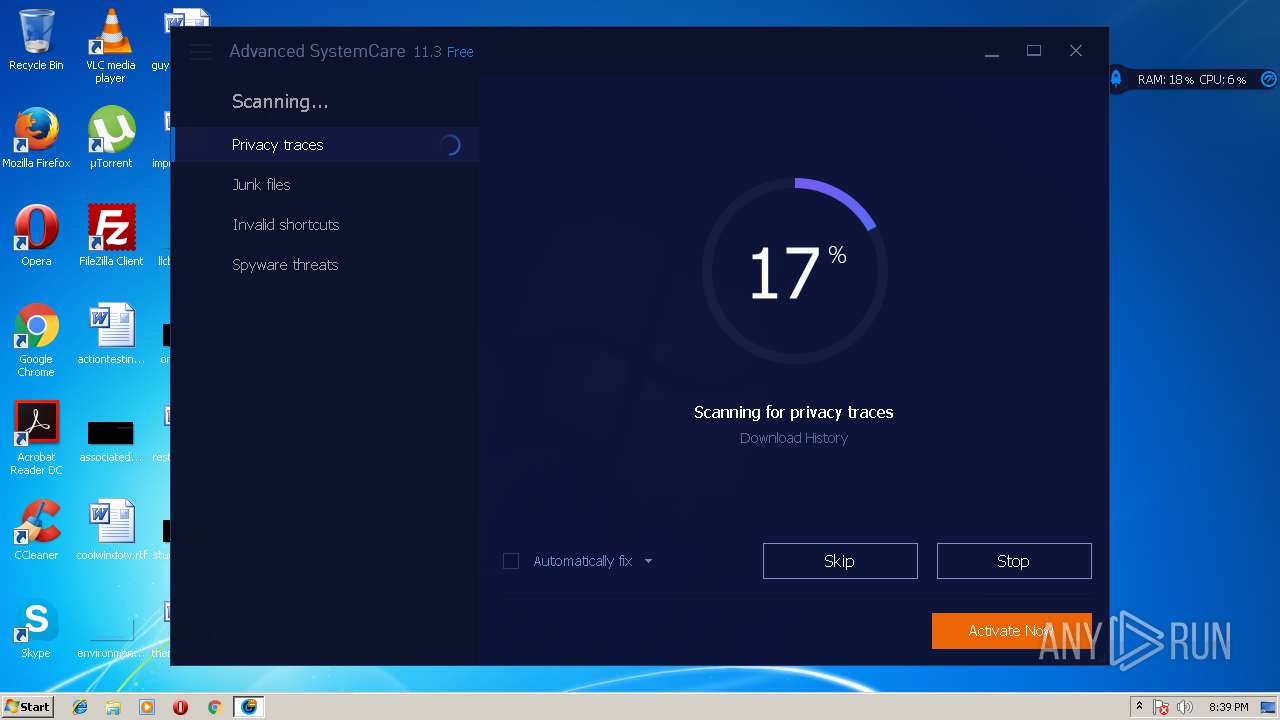
Task: Open the Recycle Bin desktop icon
Action: (36, 40)
